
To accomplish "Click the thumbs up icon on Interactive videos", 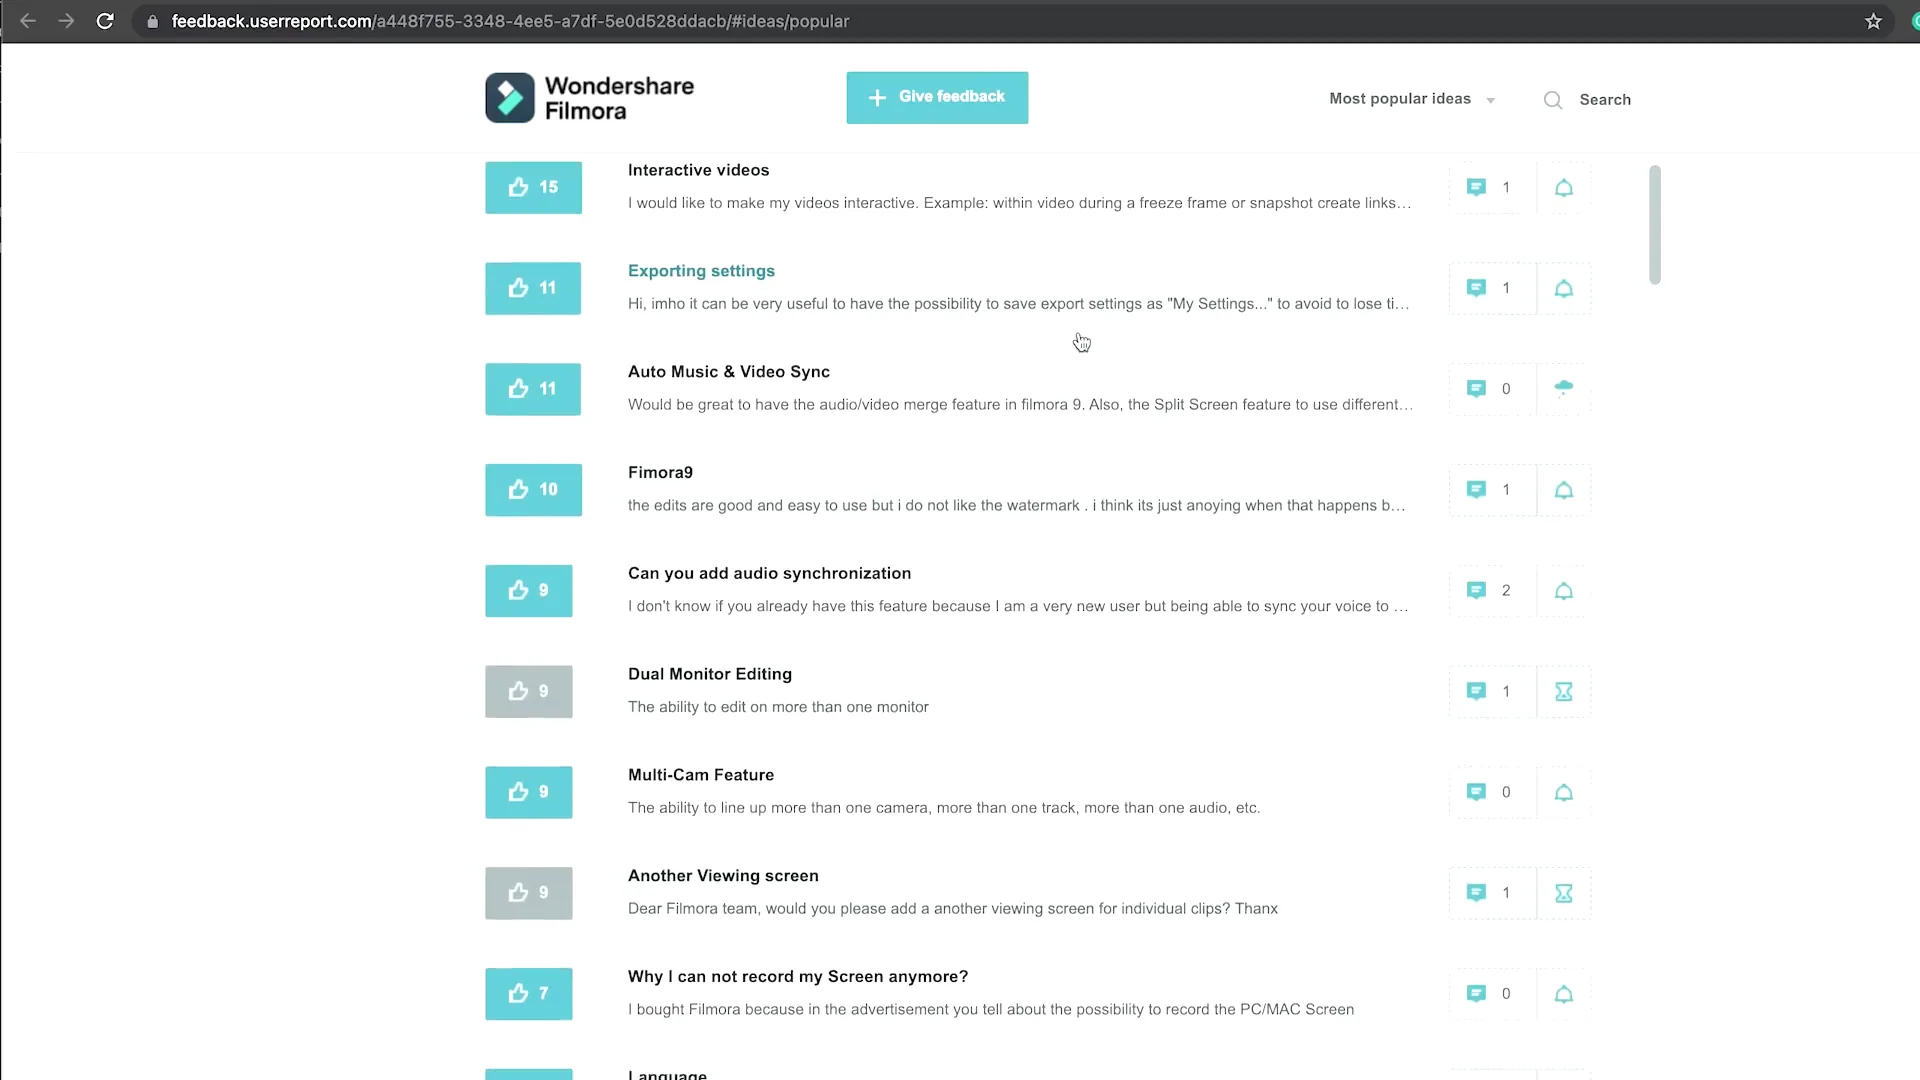I will click(517, 186).
